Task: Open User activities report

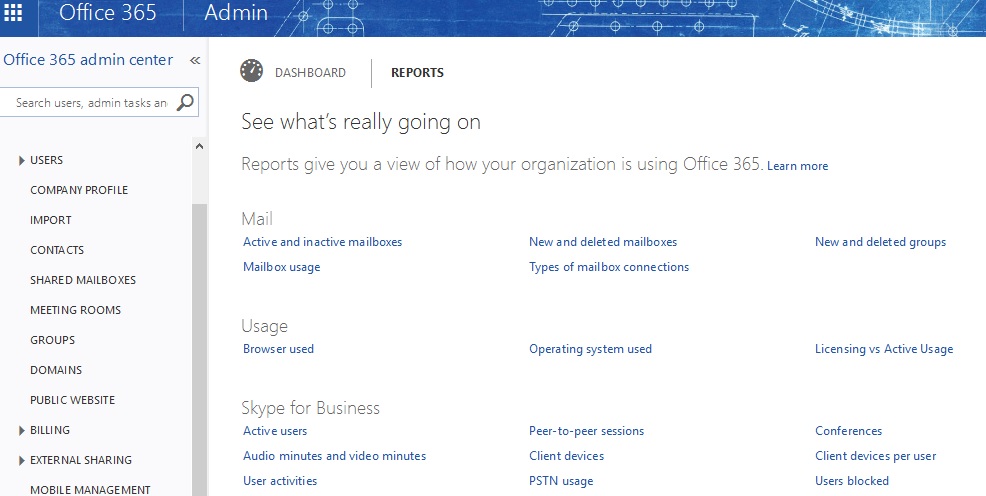Action: click(x=280, y=481)
